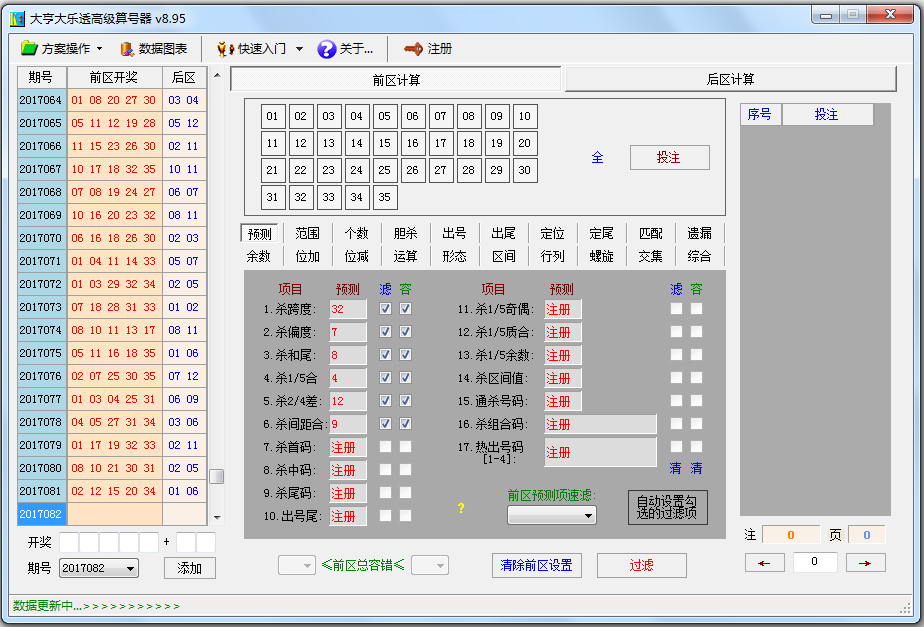Click the 序号 column header
924x627 pixels.
click(x=761, y=114)
